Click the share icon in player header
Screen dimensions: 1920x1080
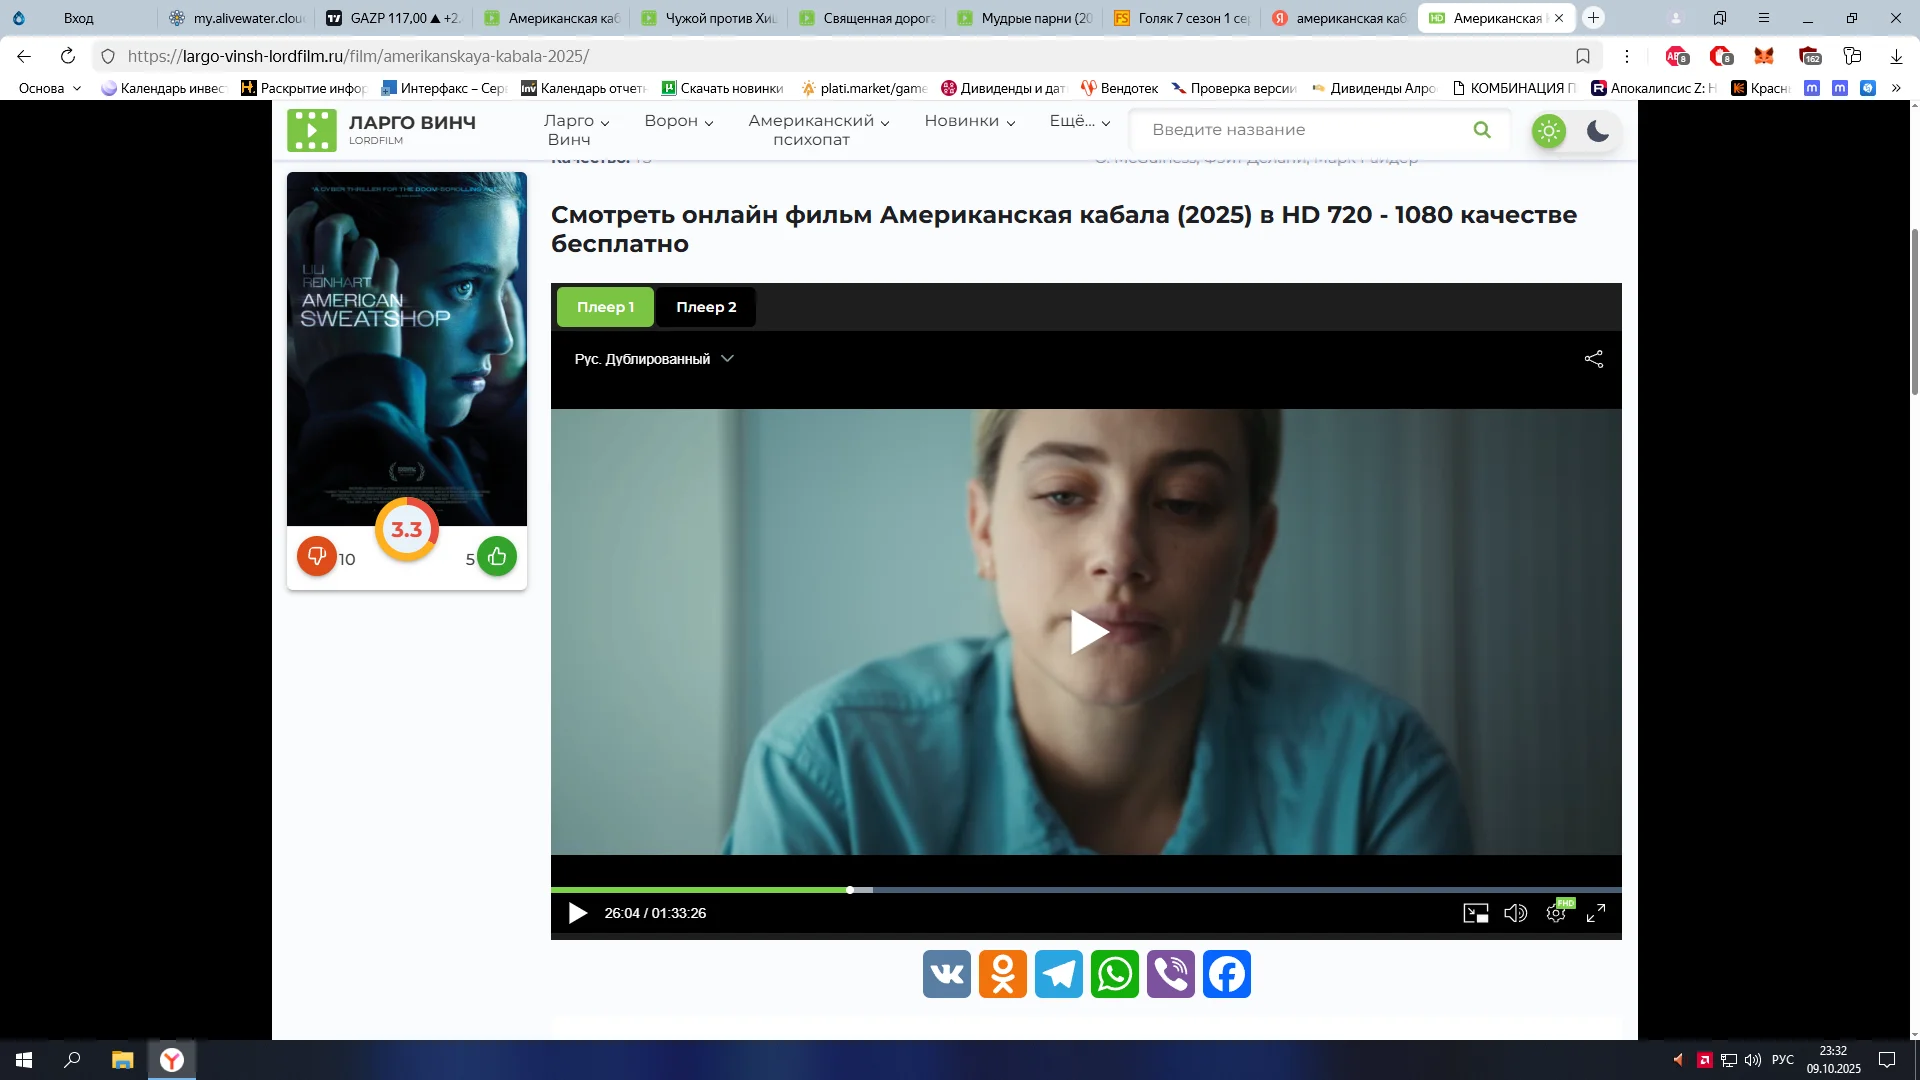pyautogui.click(x=1594, y=359)
